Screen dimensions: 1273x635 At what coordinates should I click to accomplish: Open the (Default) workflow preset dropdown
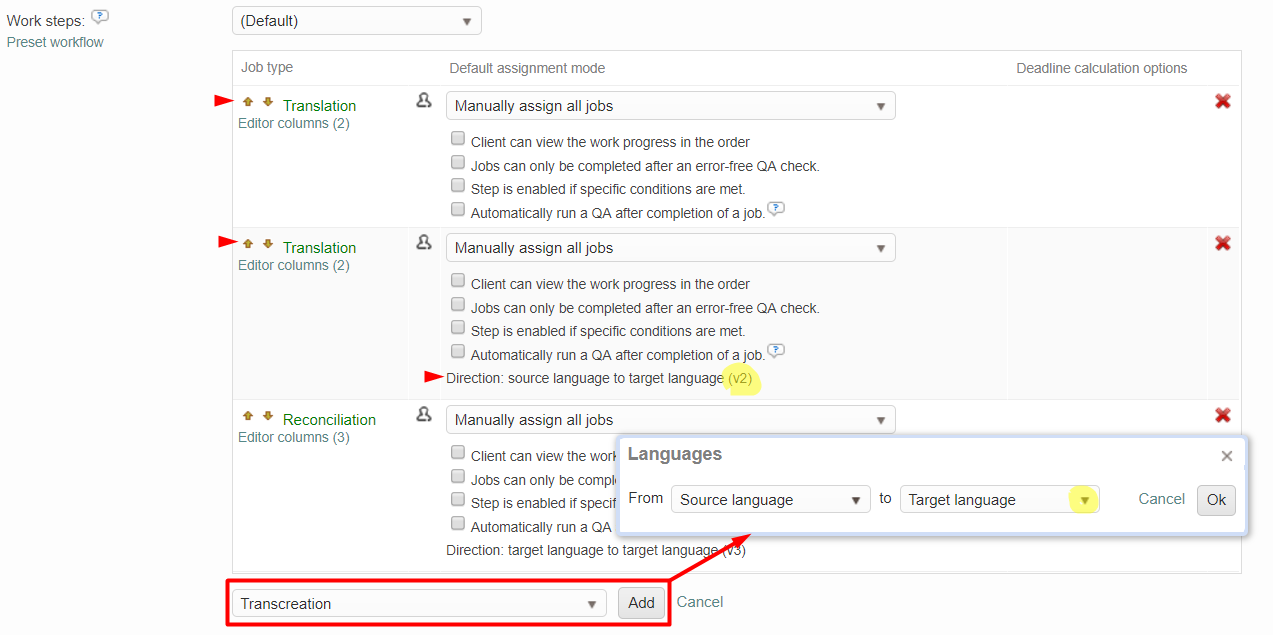(356, 21)
